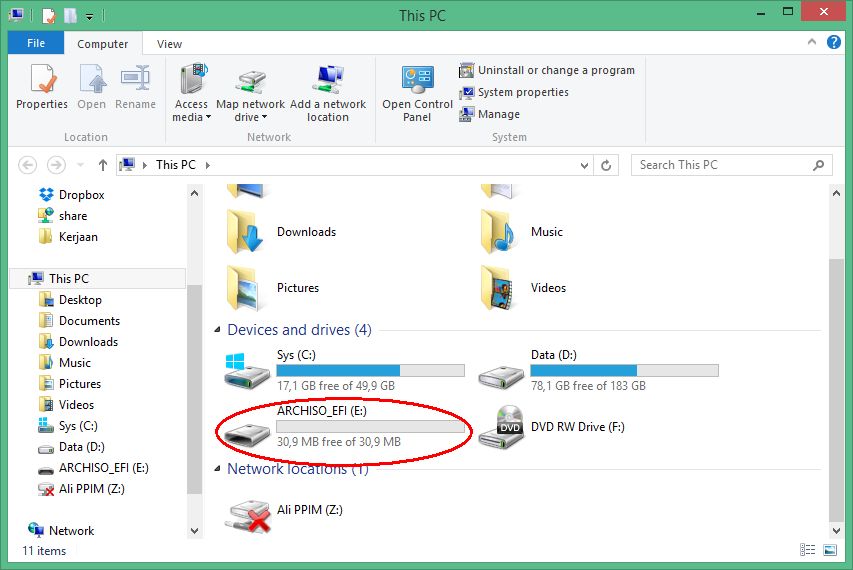The width and height of the screenshot is (853, 570).
Task: Select Kerjaan folder in navigation pane
Action: 78,237
